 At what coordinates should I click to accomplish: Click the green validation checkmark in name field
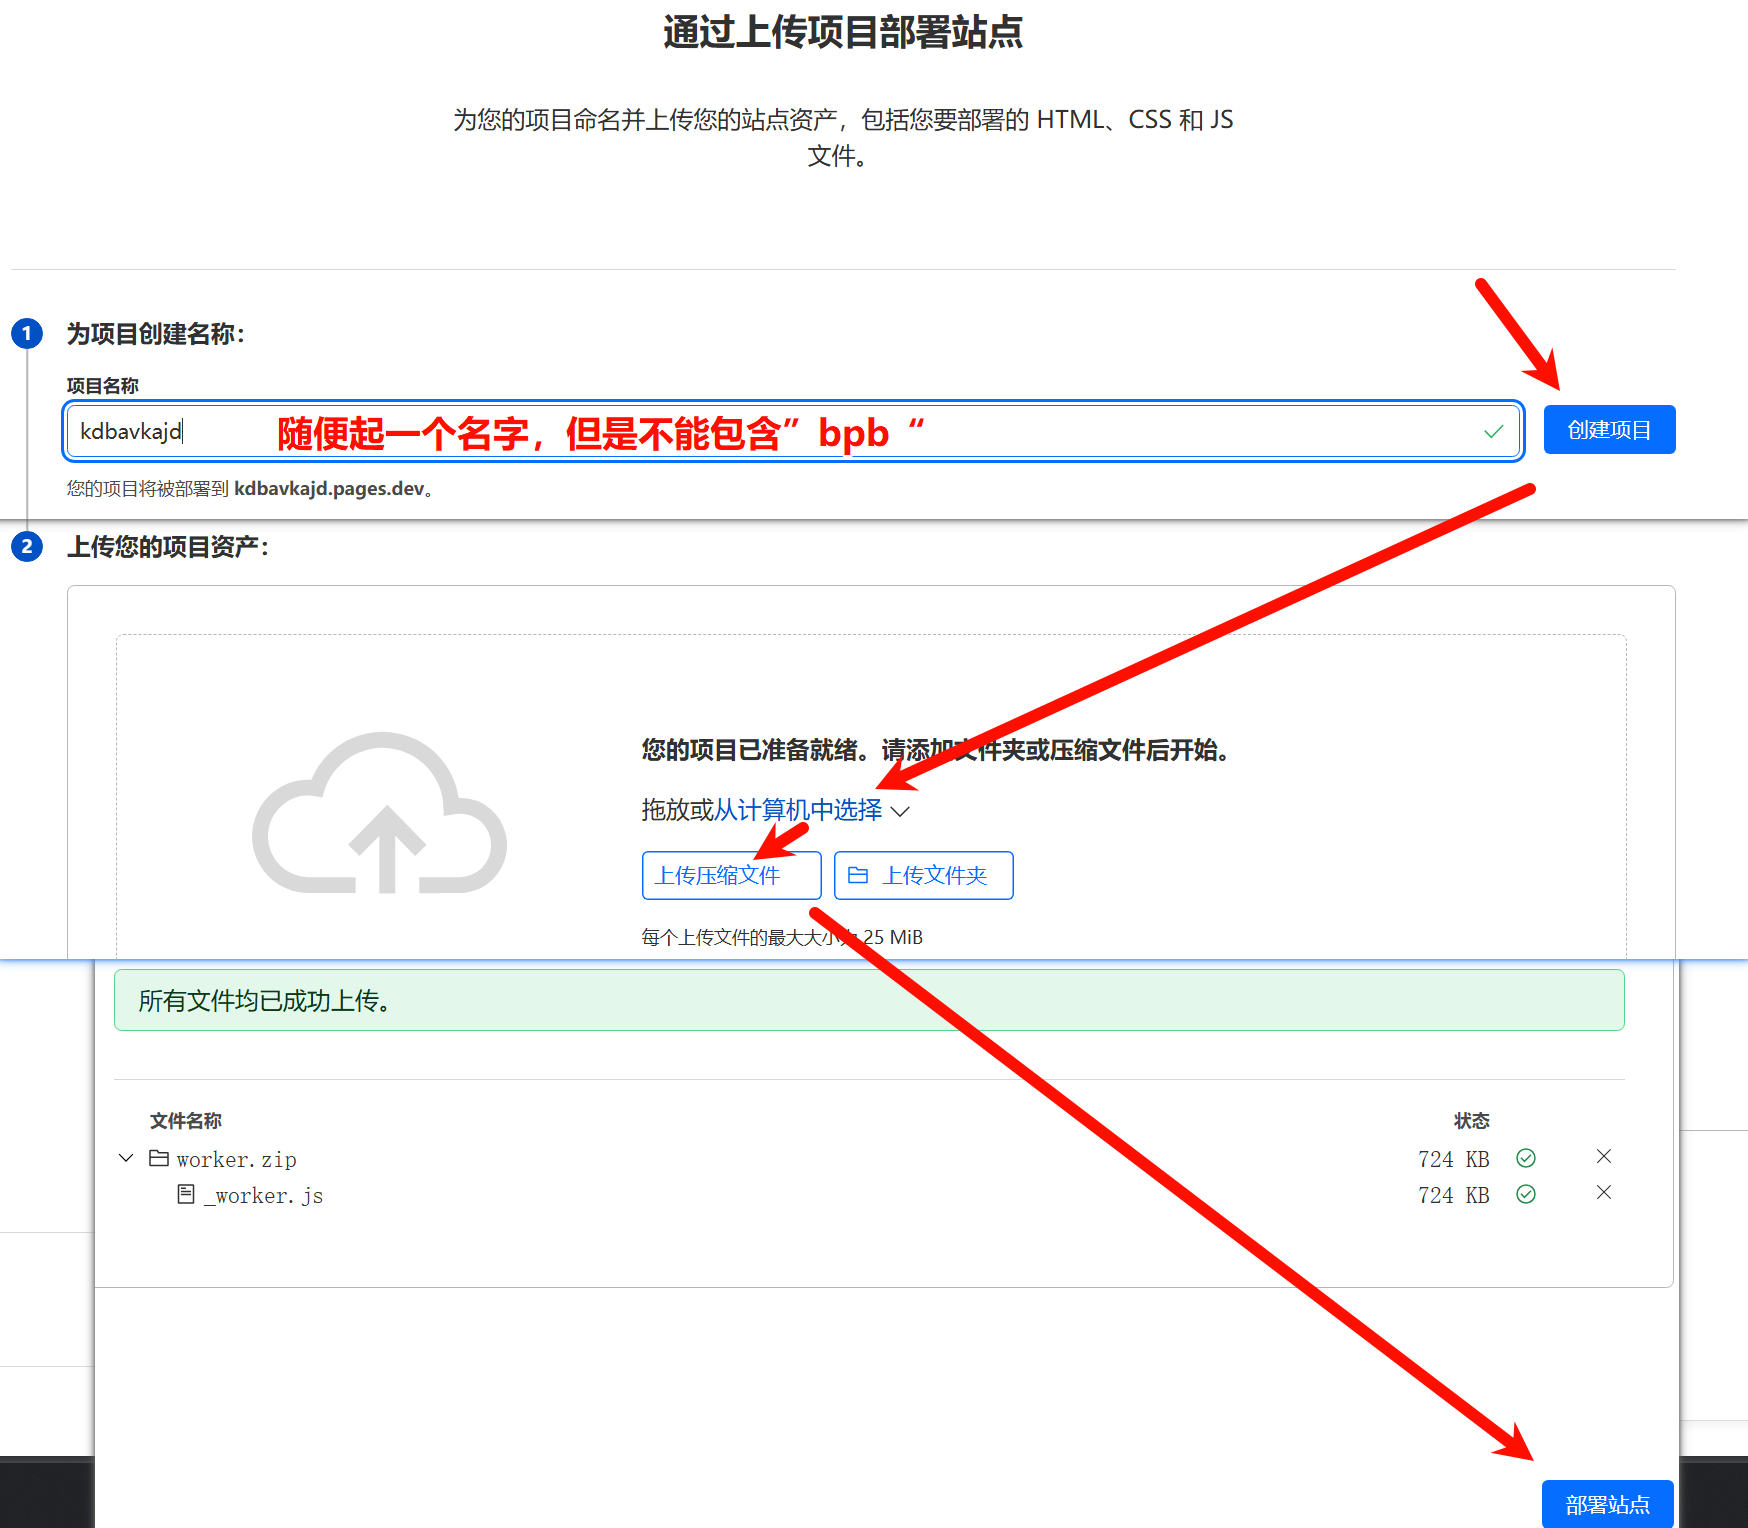coord(1493,432)
